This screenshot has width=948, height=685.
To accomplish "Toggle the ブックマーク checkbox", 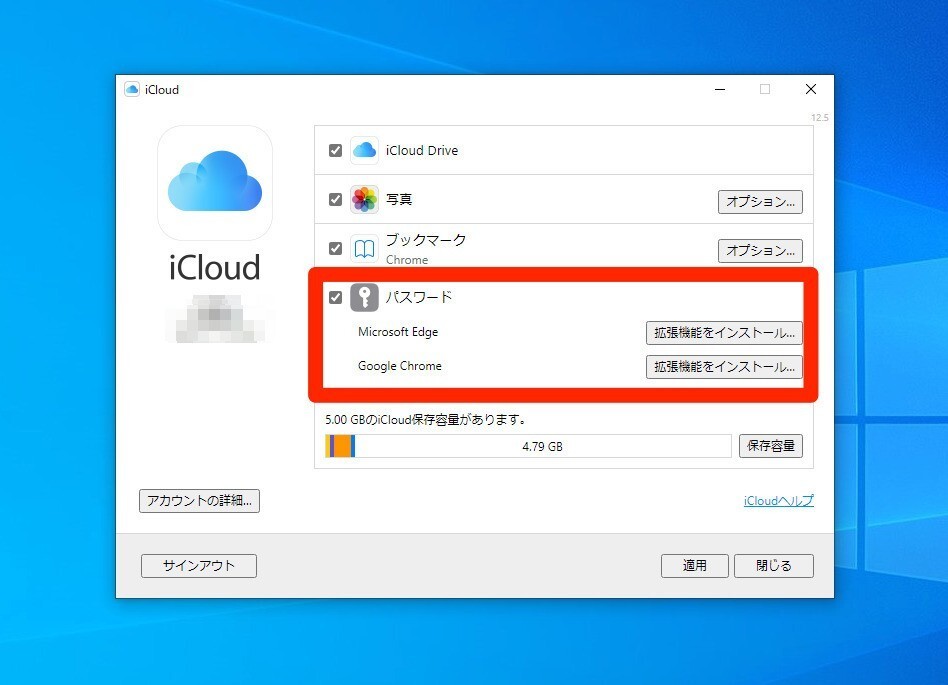I will click(x=335, y=248).
